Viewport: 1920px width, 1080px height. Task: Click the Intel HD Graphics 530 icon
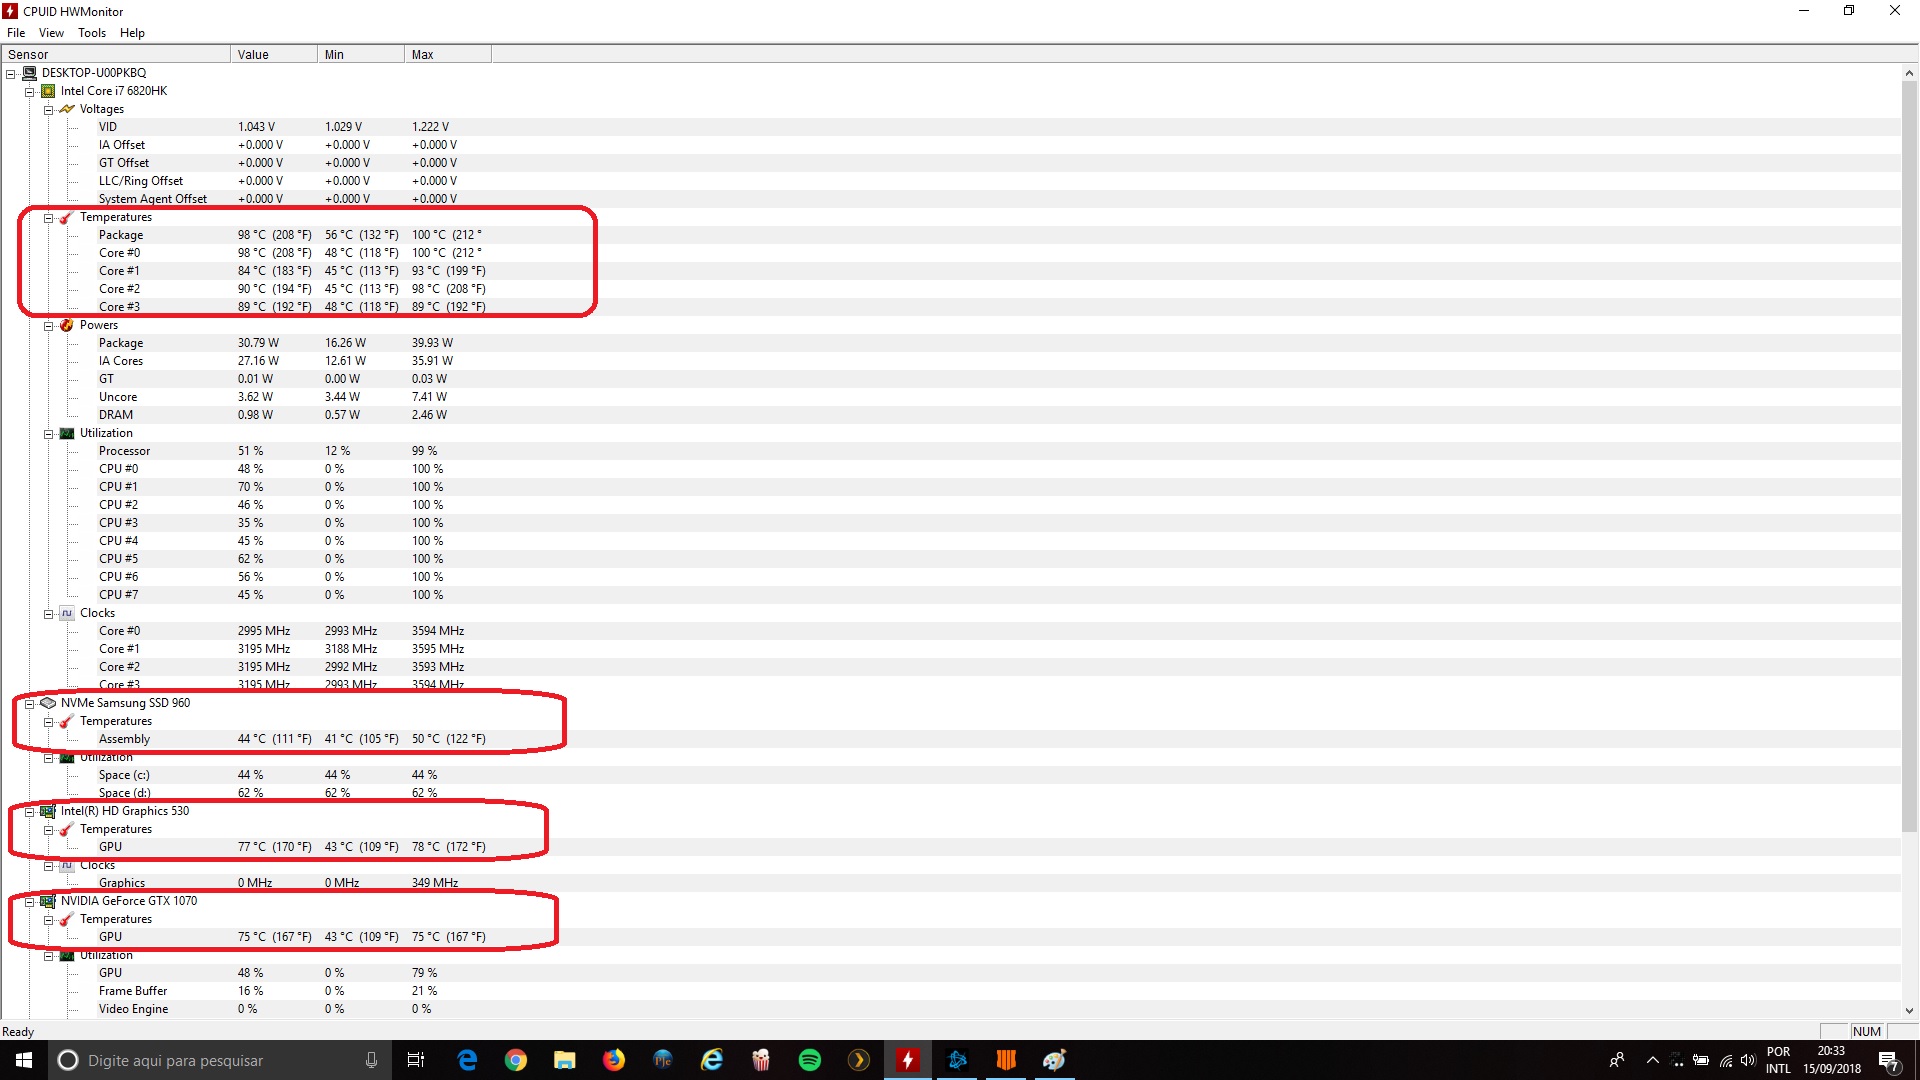(48, 811)
